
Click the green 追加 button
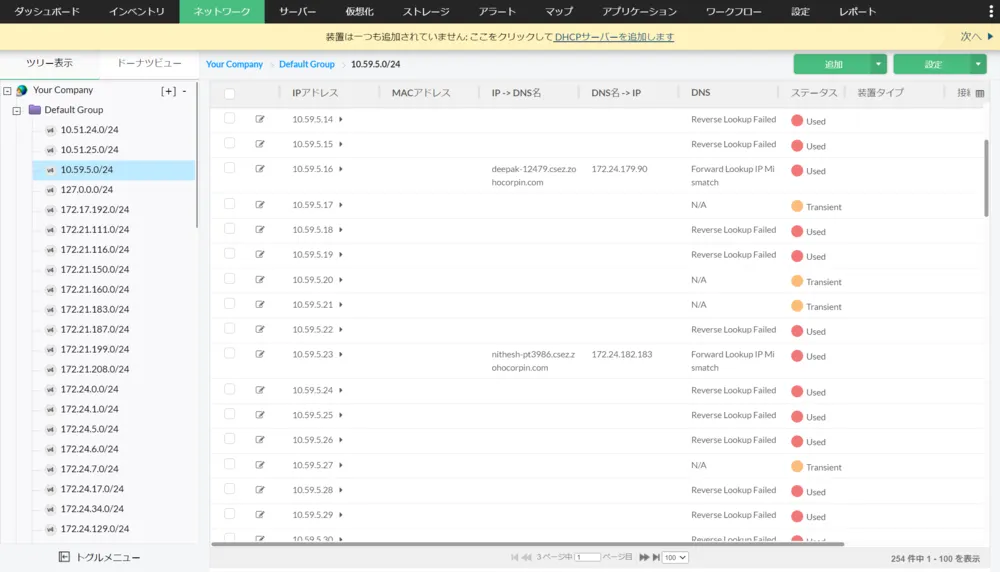click(832, 64)
